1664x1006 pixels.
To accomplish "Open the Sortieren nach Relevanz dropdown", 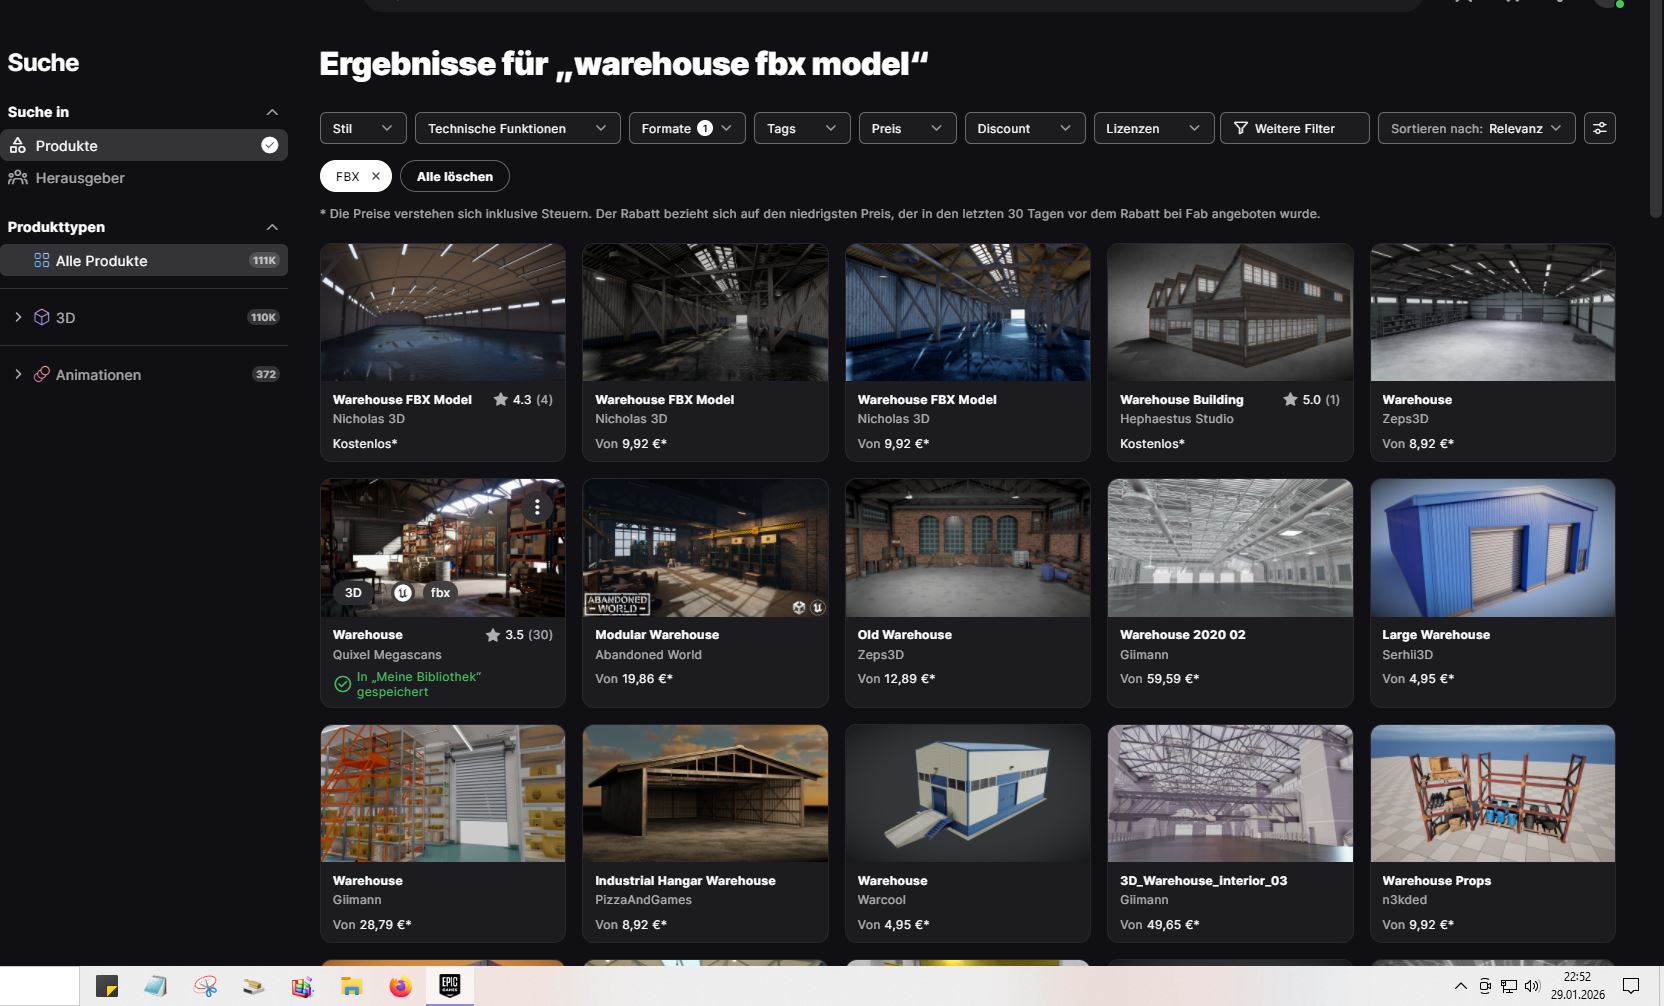I will pos(1476,128).
